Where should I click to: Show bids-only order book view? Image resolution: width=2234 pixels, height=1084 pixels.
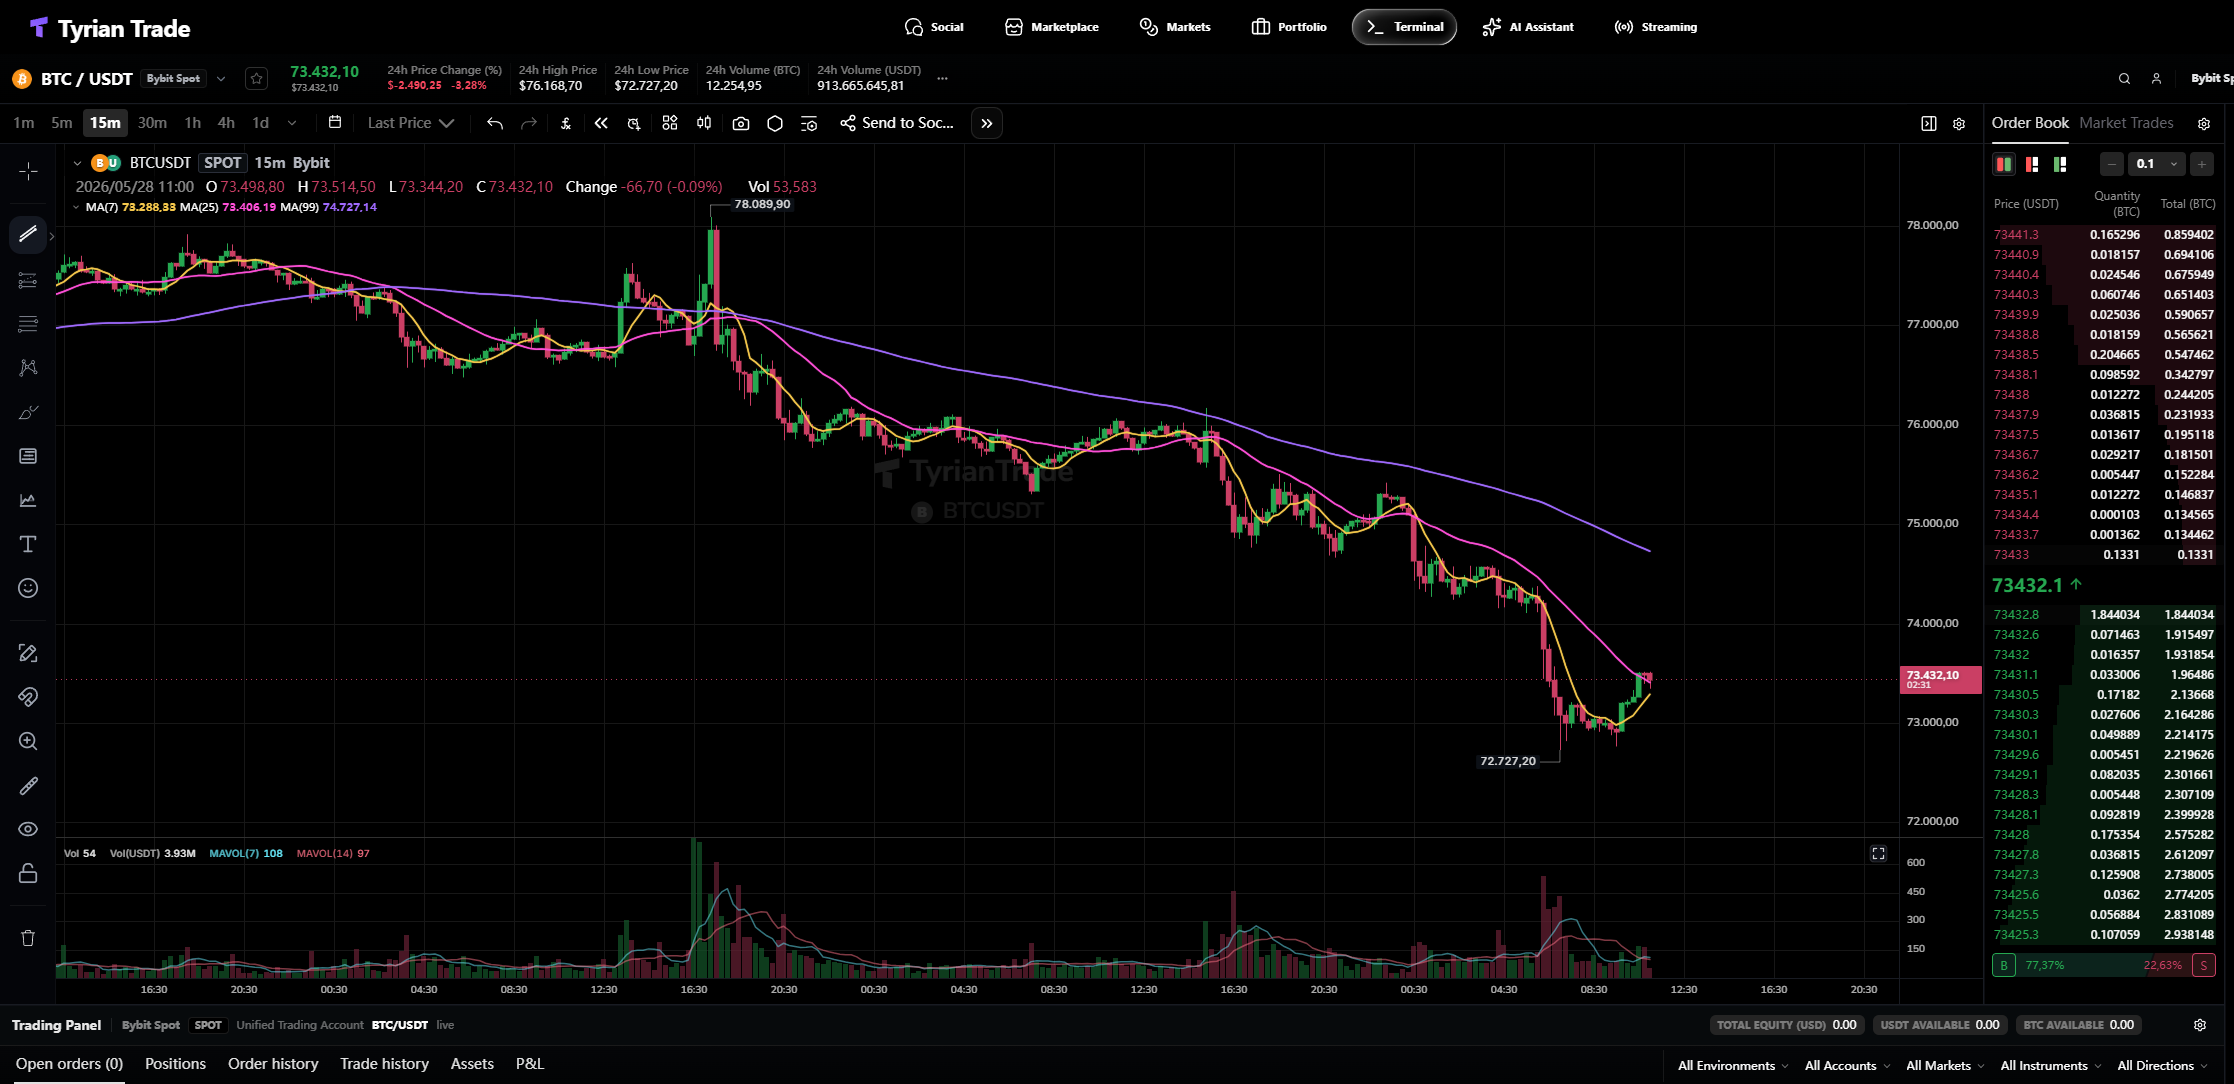coord(2060,164)
